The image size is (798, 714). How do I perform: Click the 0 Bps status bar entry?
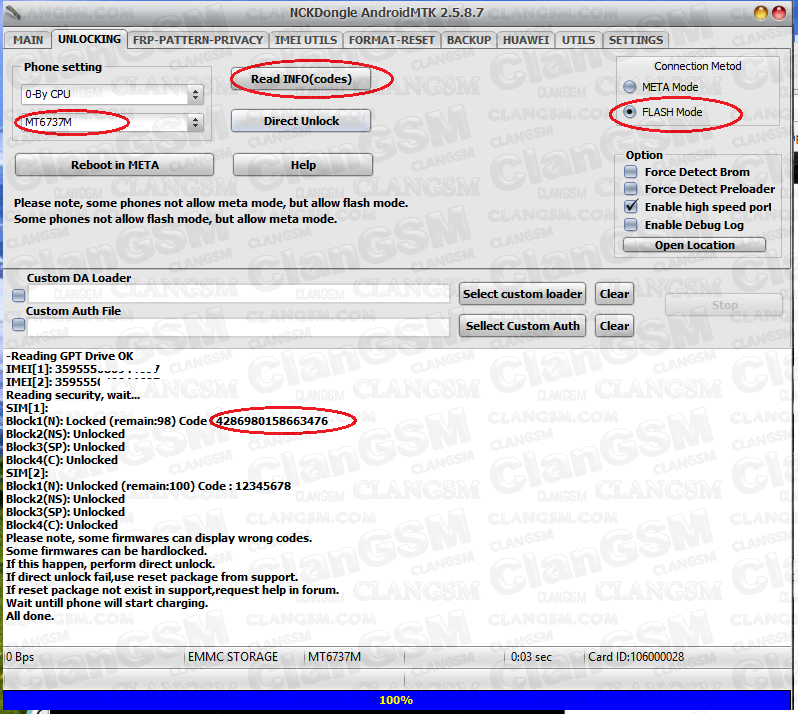[20, 657]
